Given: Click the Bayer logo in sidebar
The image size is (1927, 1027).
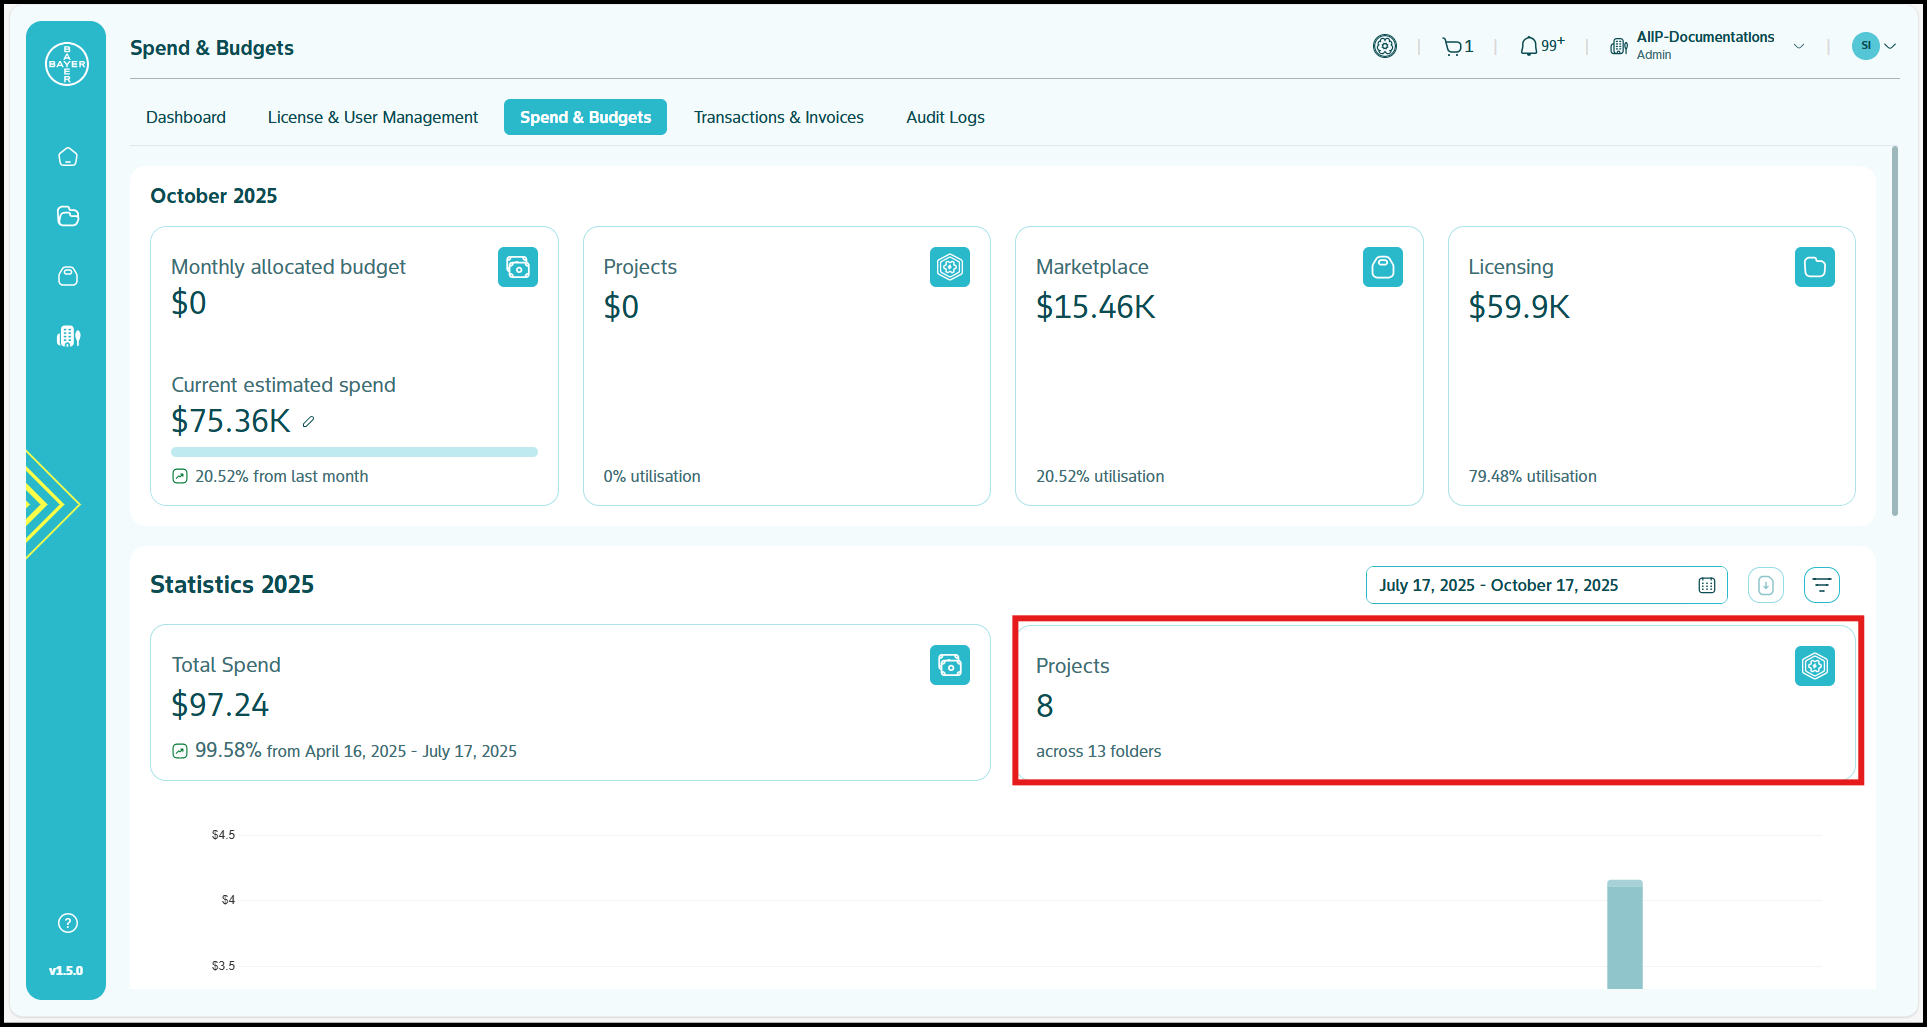Looking at the screenshot, I should click(x=67, y=64).
